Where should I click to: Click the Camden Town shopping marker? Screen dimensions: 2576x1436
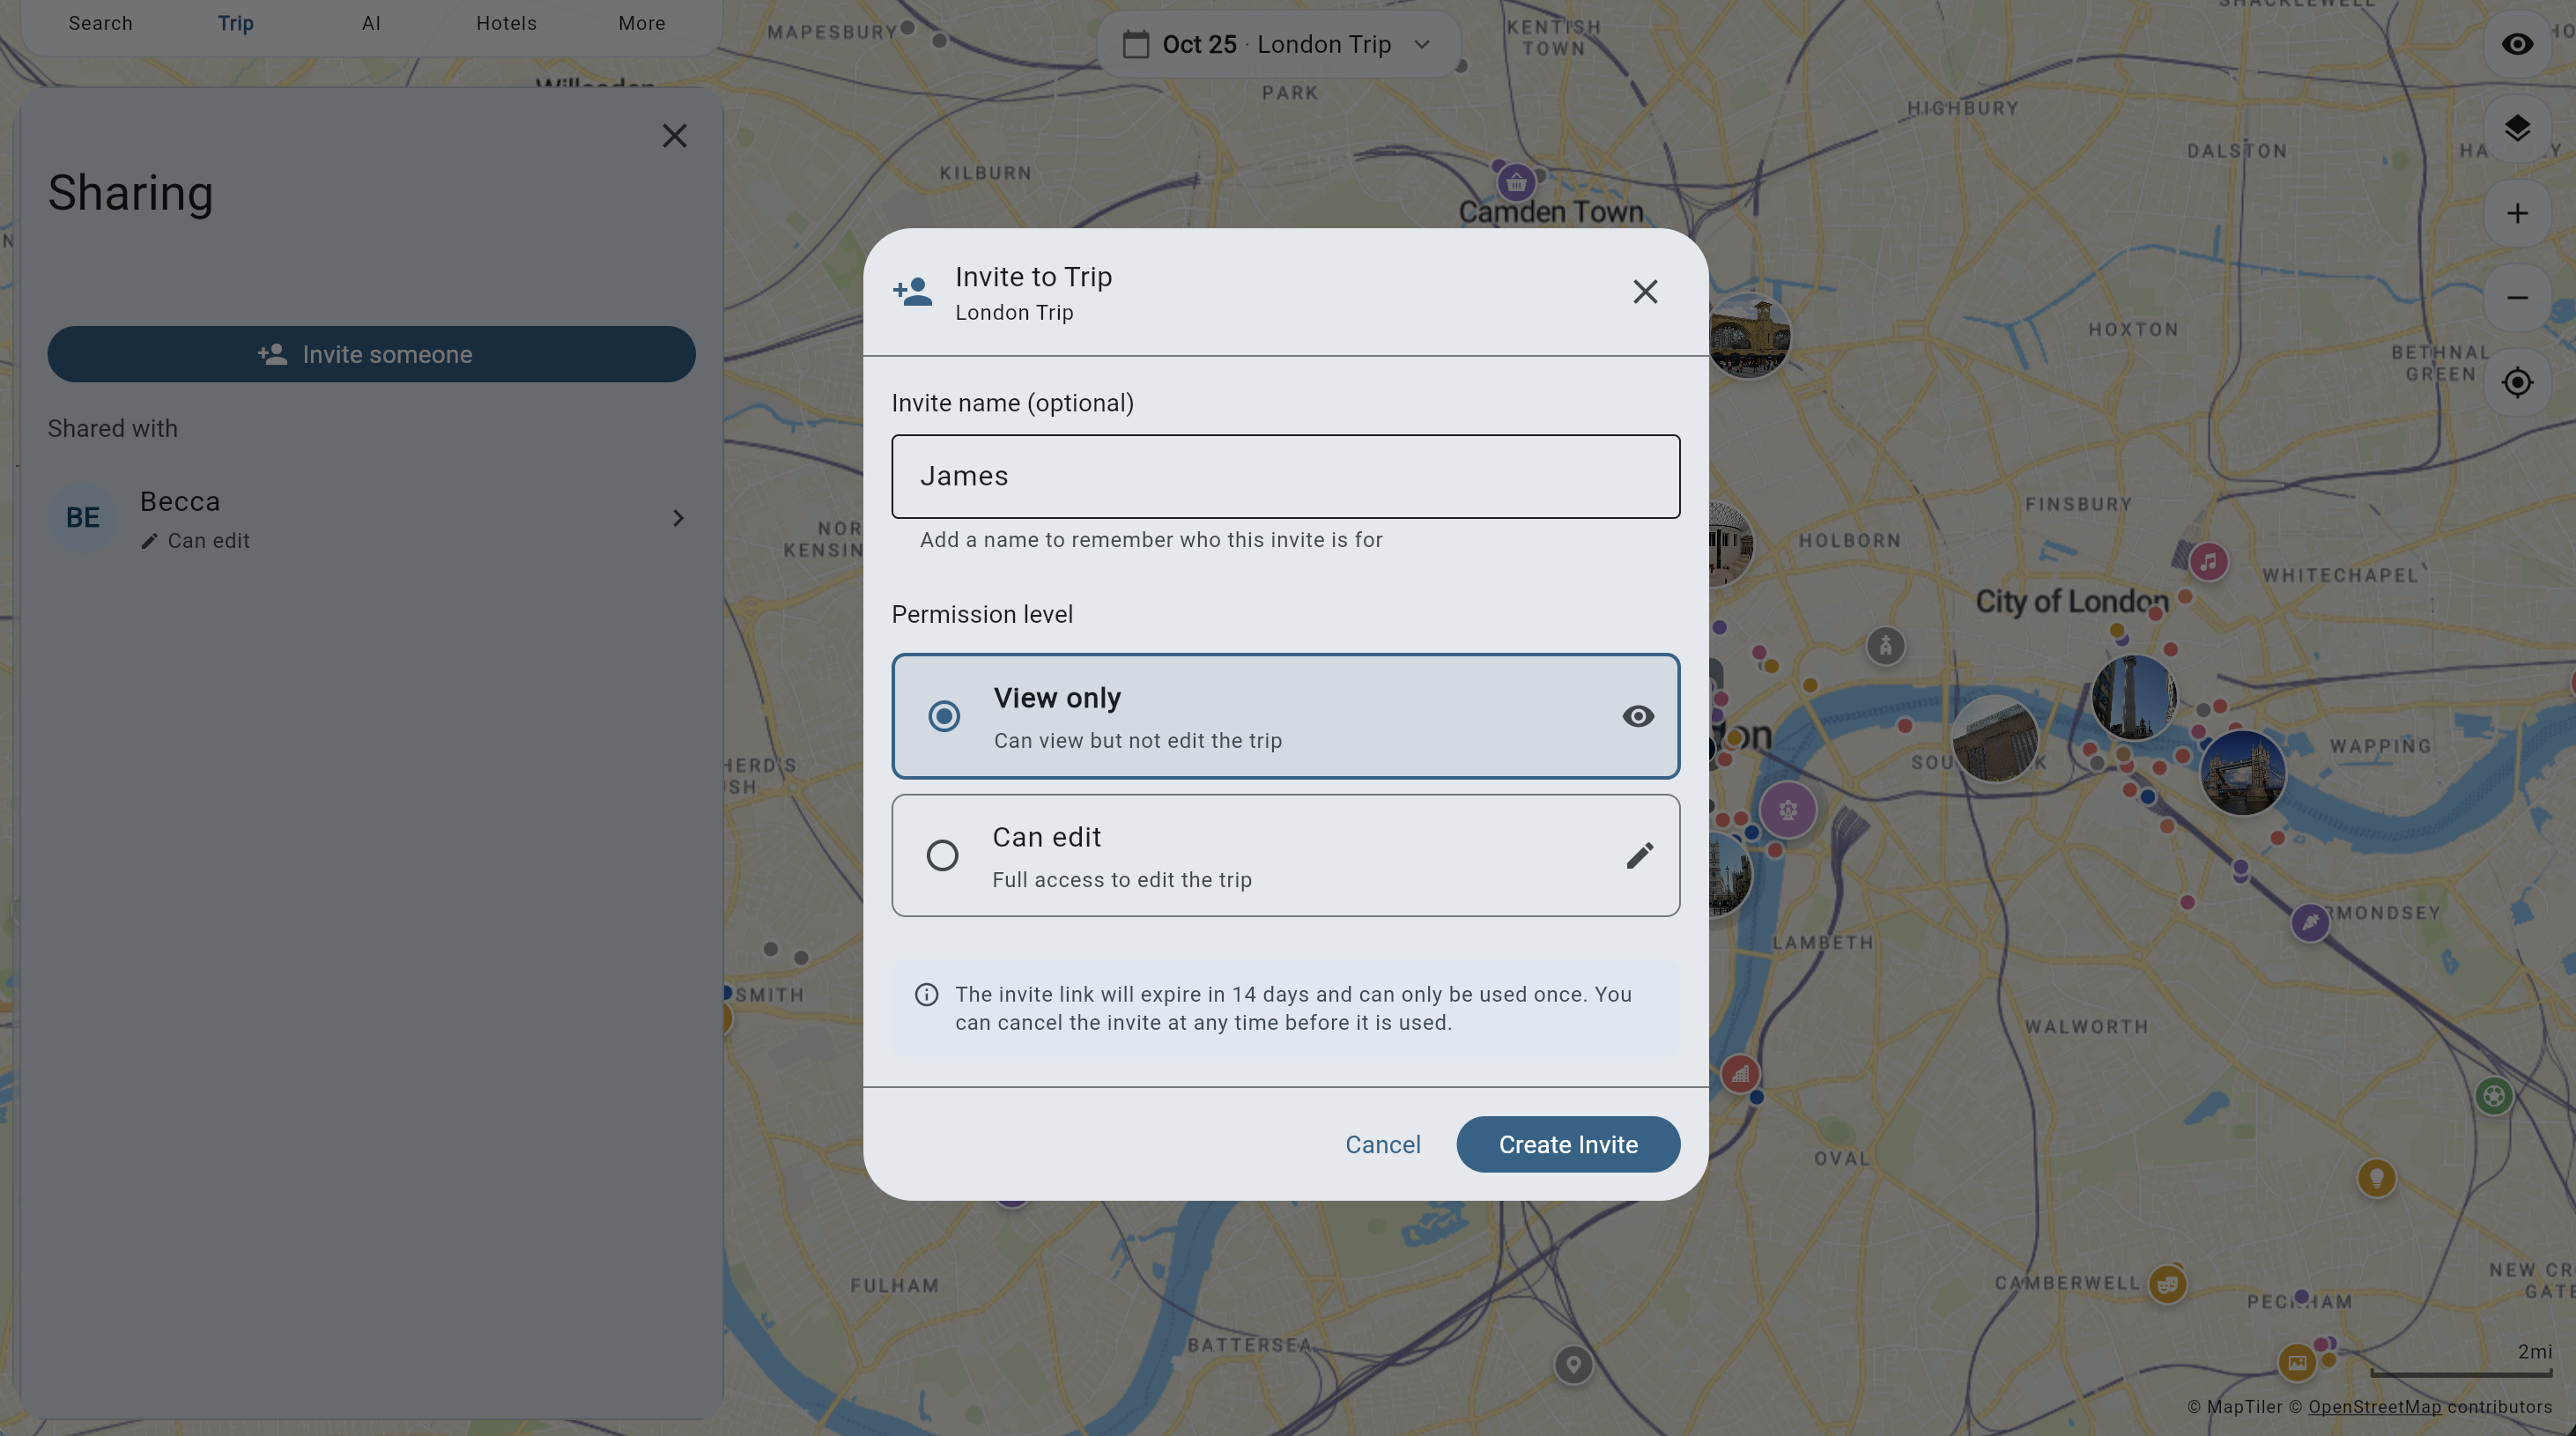pyautogui.click(x=1516, y=183)
